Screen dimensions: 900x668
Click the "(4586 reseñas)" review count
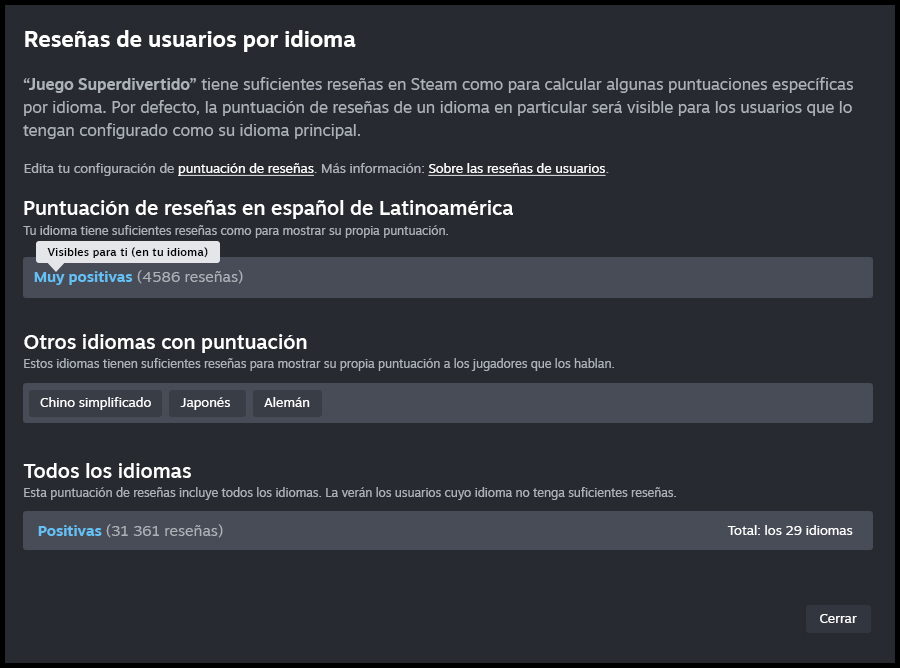click(190, 277)
